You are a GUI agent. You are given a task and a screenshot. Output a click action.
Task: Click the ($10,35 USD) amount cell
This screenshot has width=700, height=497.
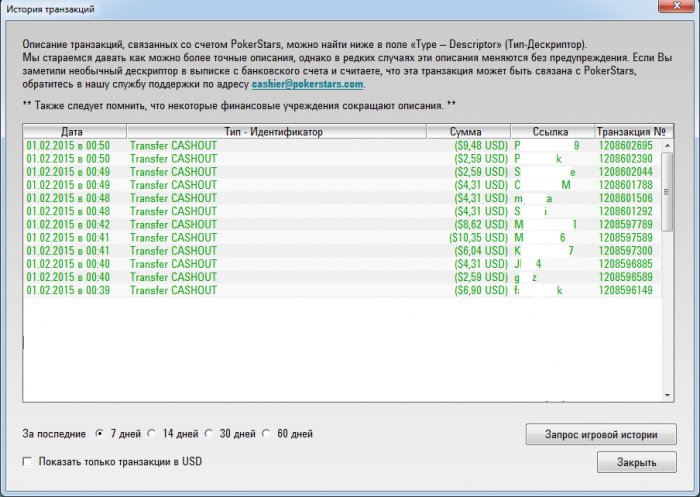479,238
